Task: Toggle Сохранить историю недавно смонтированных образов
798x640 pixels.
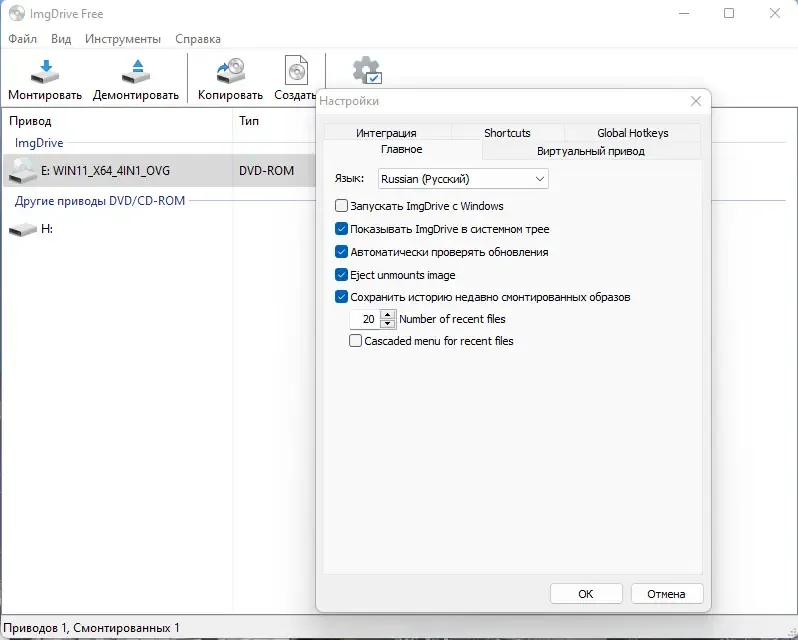Action: coord(341,296)
